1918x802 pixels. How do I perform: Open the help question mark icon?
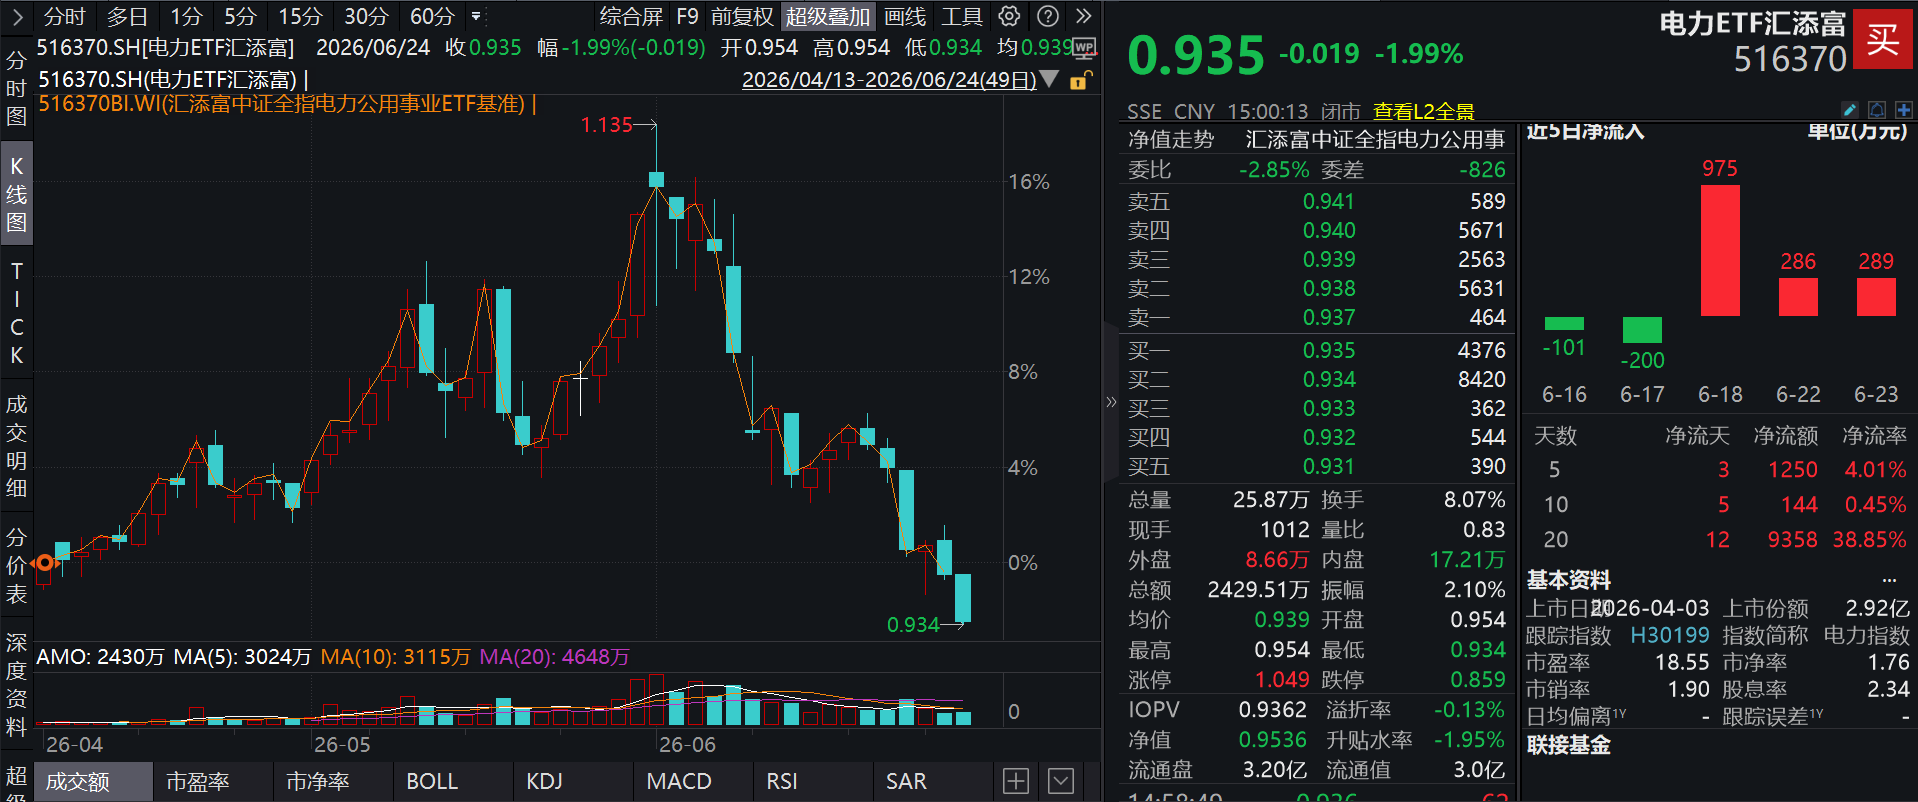pos(1048,16)
